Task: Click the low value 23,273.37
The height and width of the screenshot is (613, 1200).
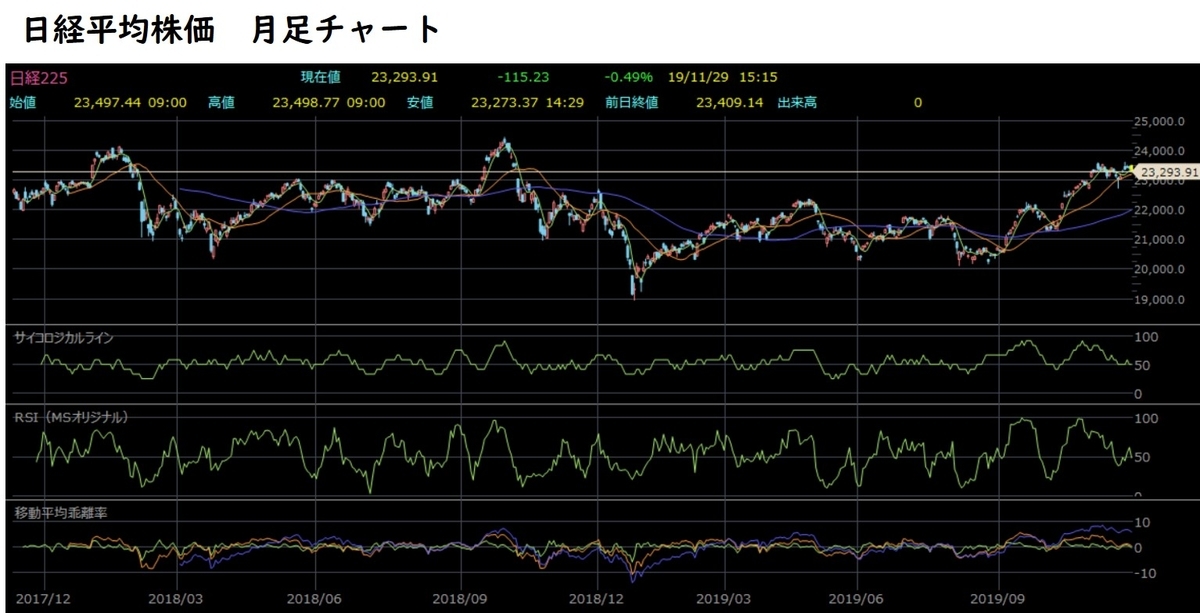Action: point(504,102)
